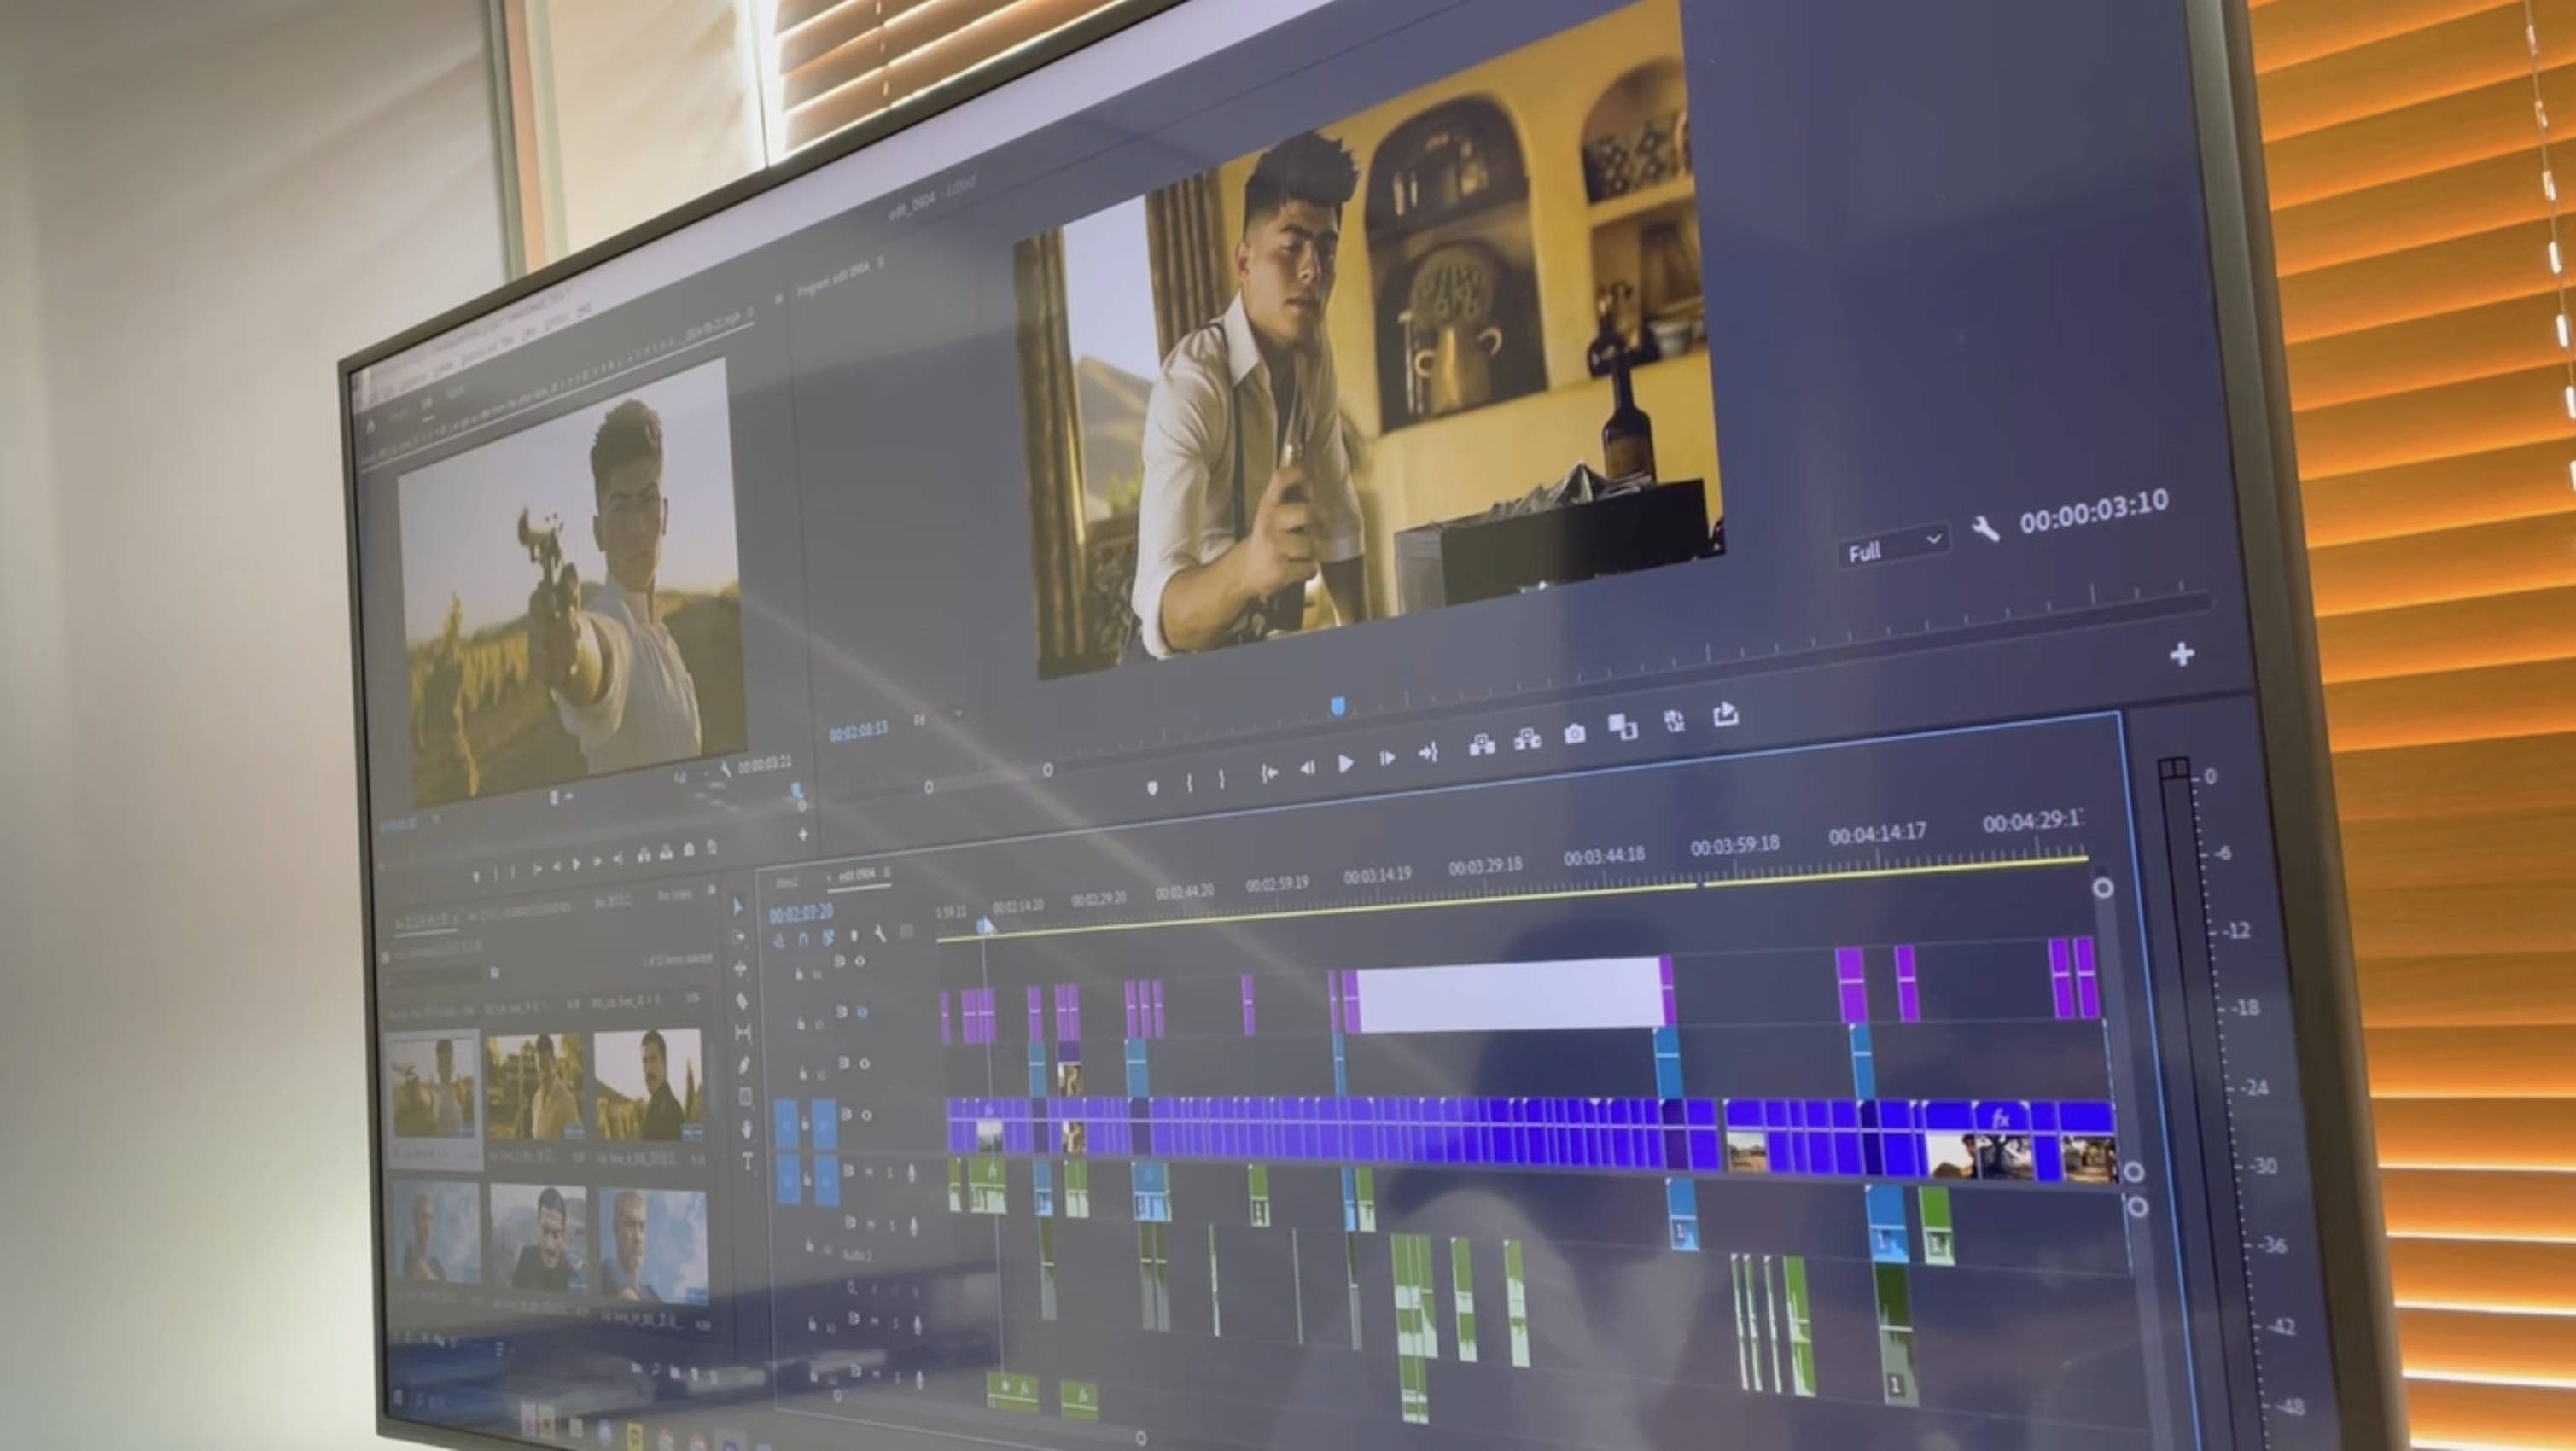
Task: Select the Razor tool
Action: click(x=742, y=1000)
